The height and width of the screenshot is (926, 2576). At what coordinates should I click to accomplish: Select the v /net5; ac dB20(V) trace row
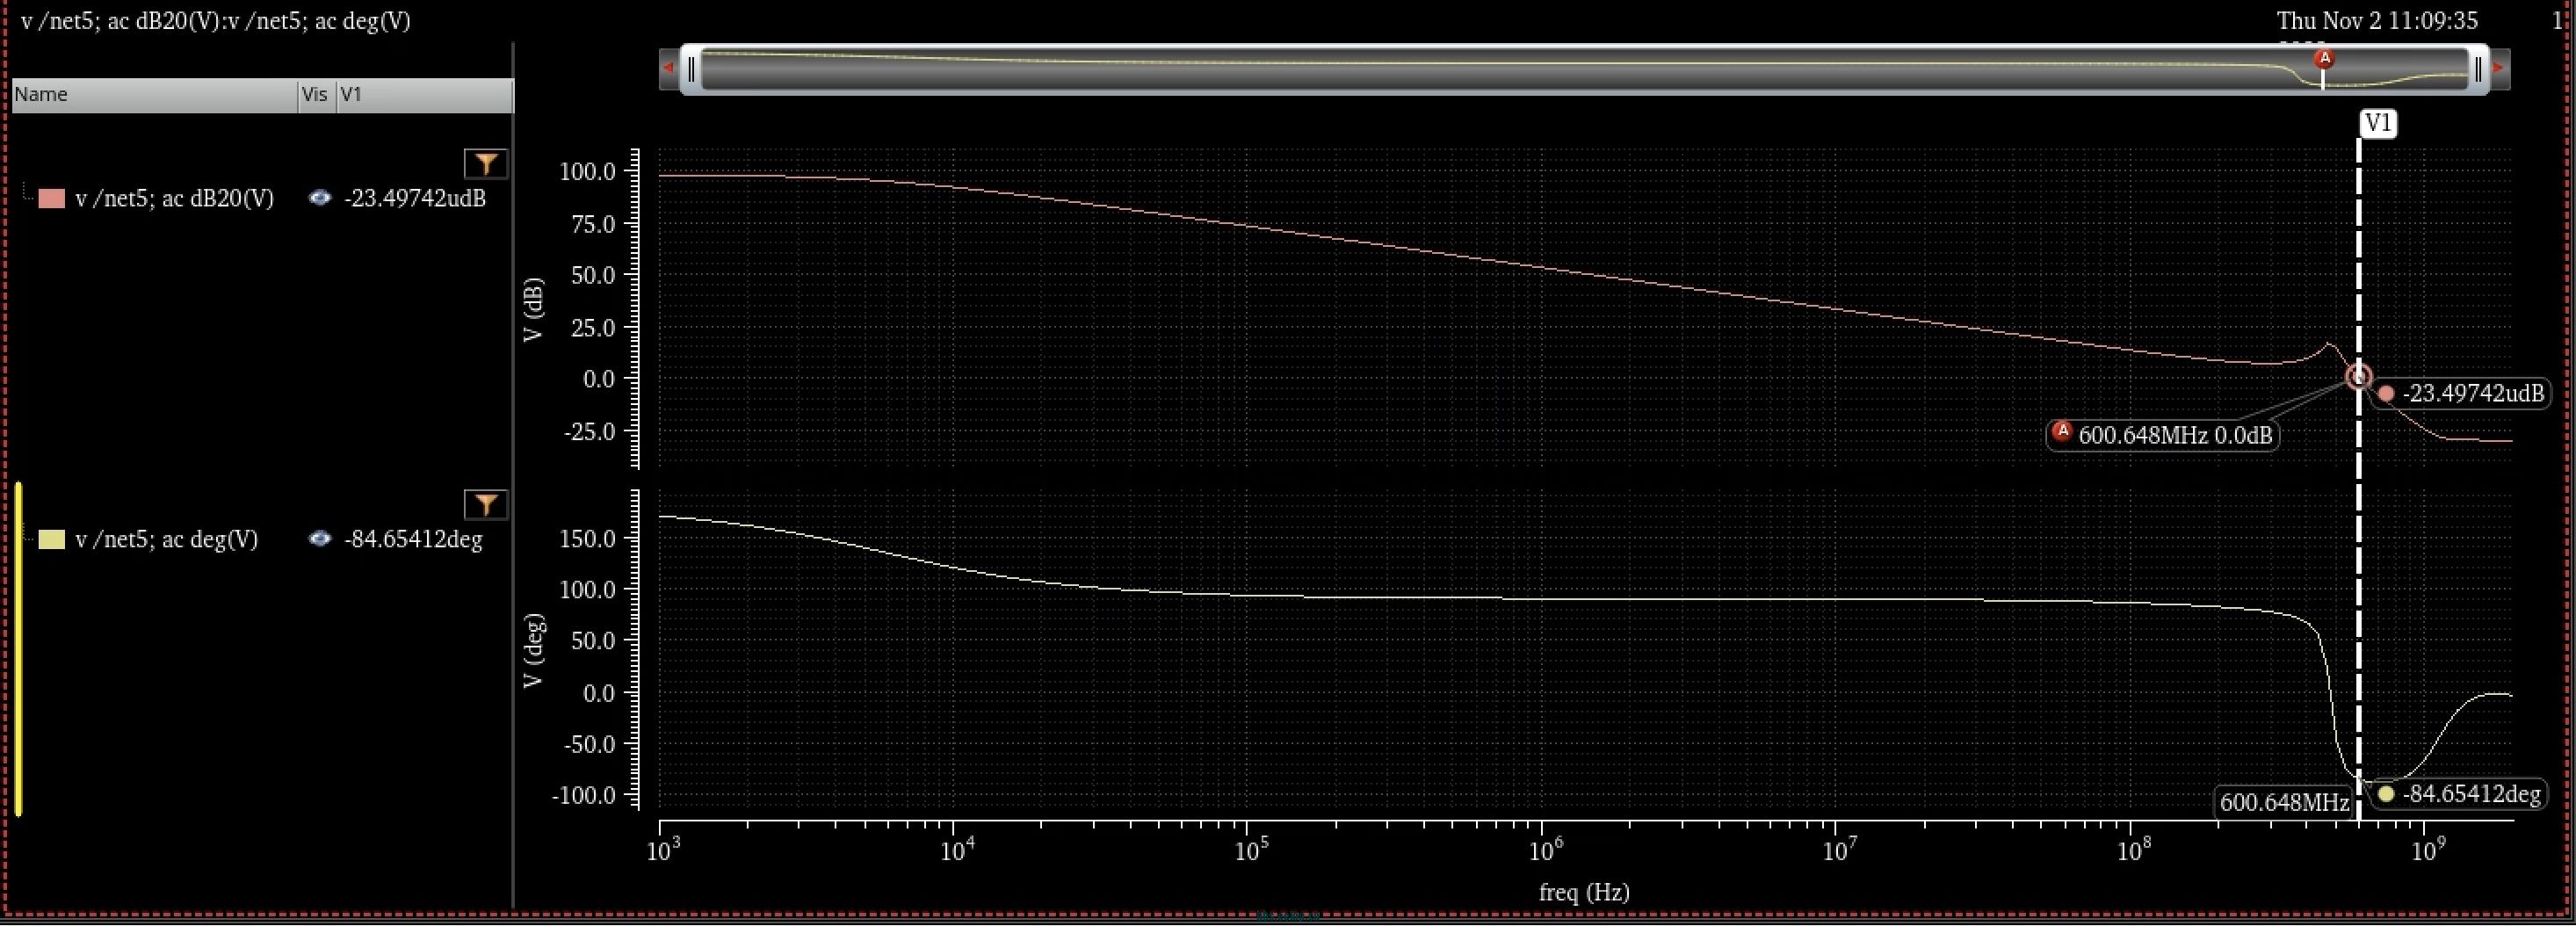pos(262,198)
